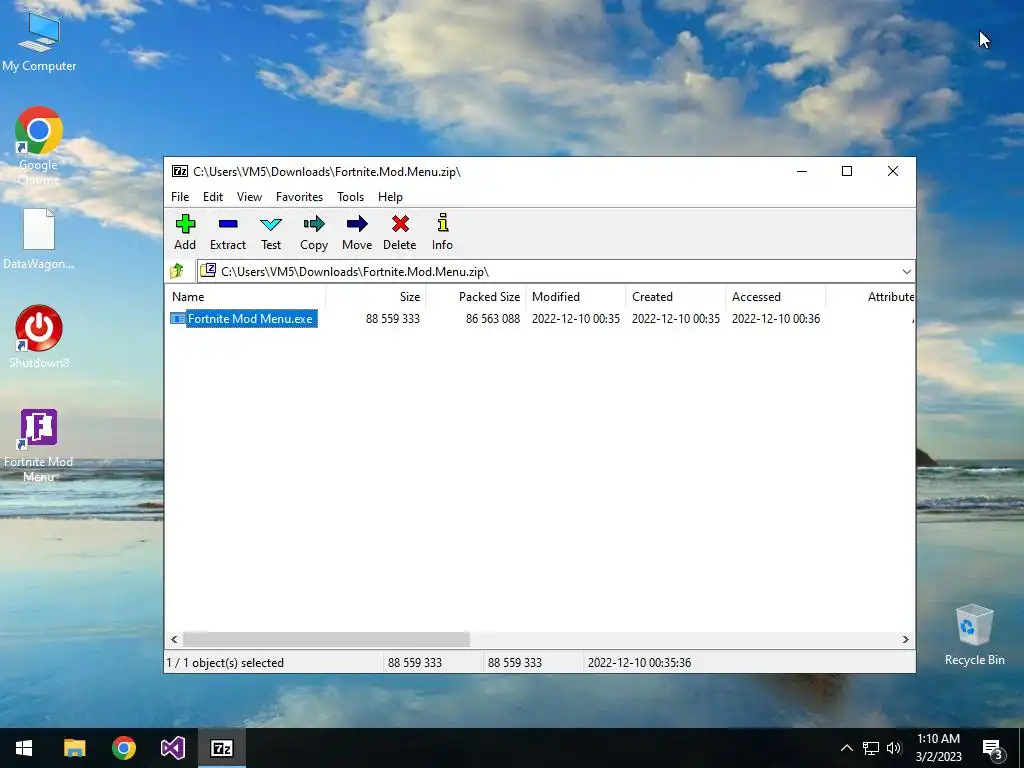Image resolution: width=1024 pixels, height=768 pixels.
Task: Select the DataWagon file on desktop
Action: [39, 239]
